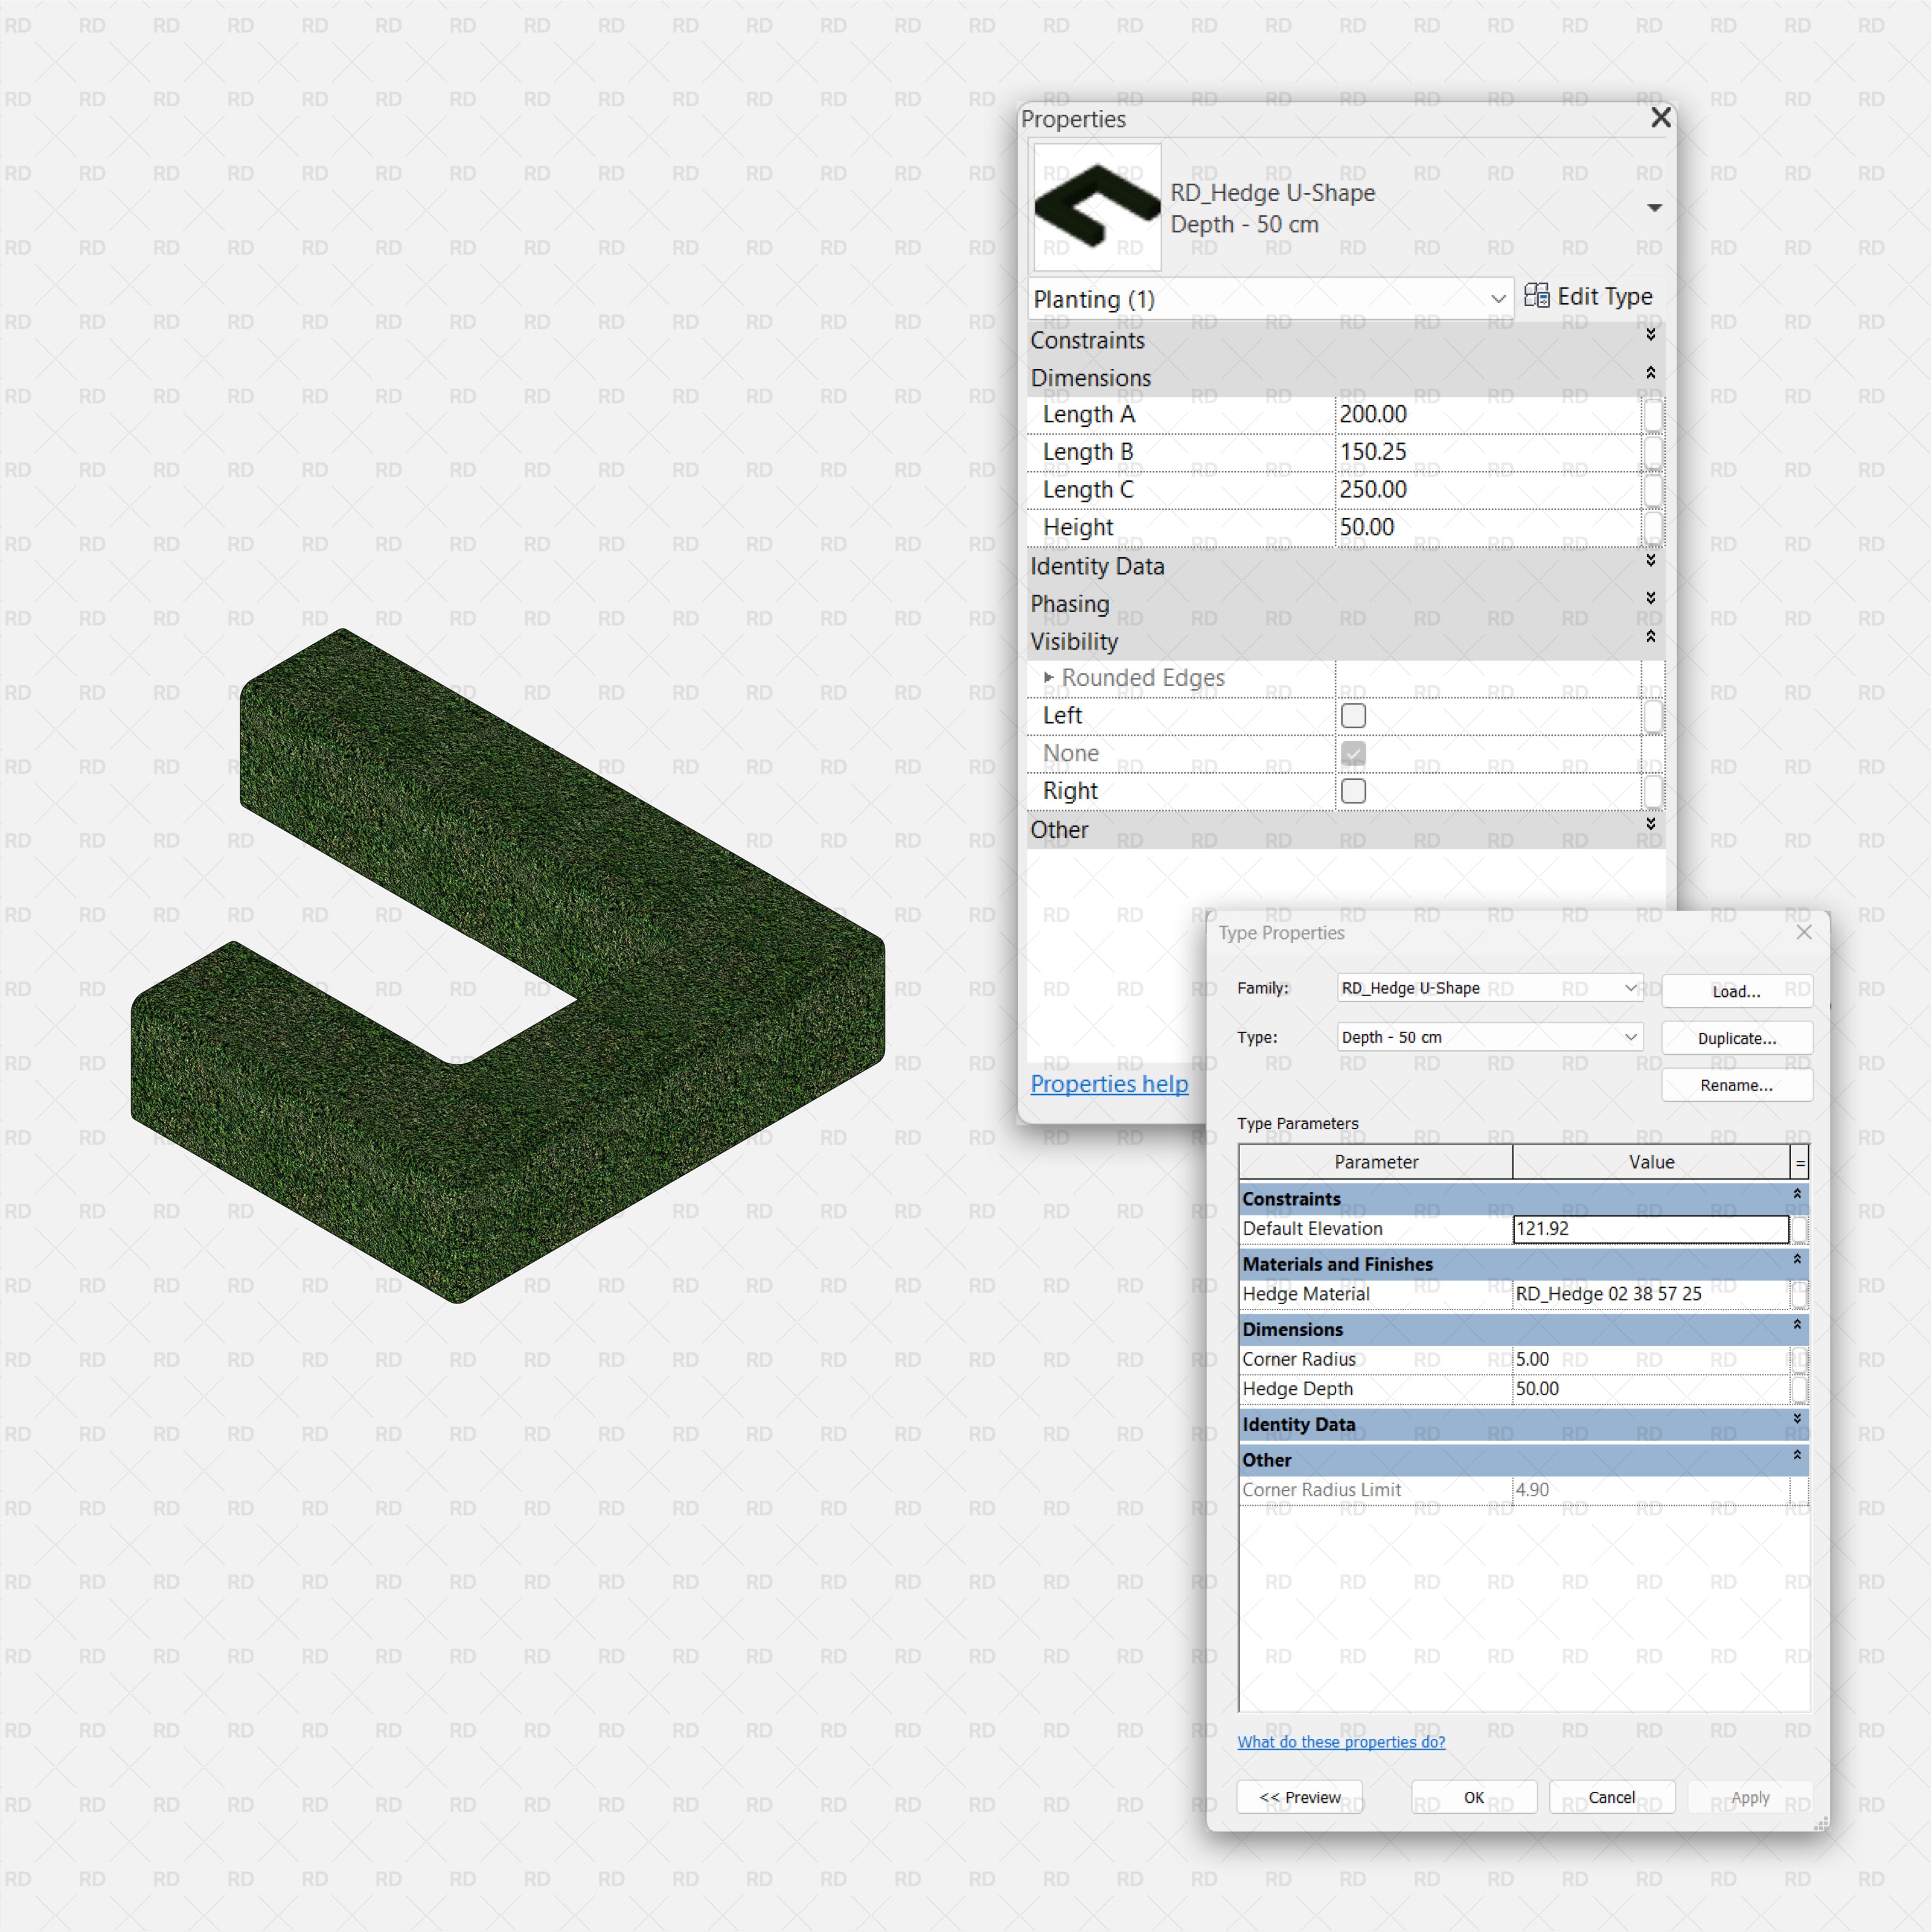The width and height of the screenshot is (1932, 1932).
Task: Open the Type dropdown showing Depth - 50 cm
Action: (1490, 1037)
